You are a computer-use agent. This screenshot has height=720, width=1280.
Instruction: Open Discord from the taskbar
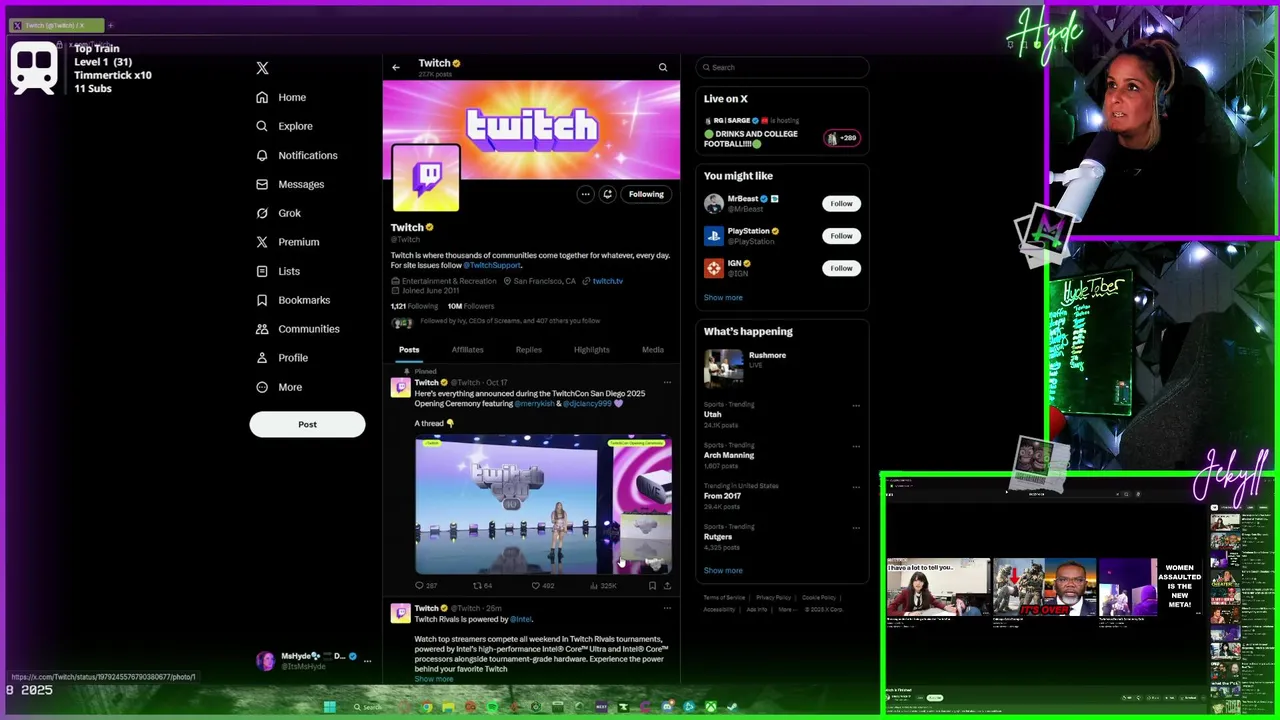coord(667,707)
